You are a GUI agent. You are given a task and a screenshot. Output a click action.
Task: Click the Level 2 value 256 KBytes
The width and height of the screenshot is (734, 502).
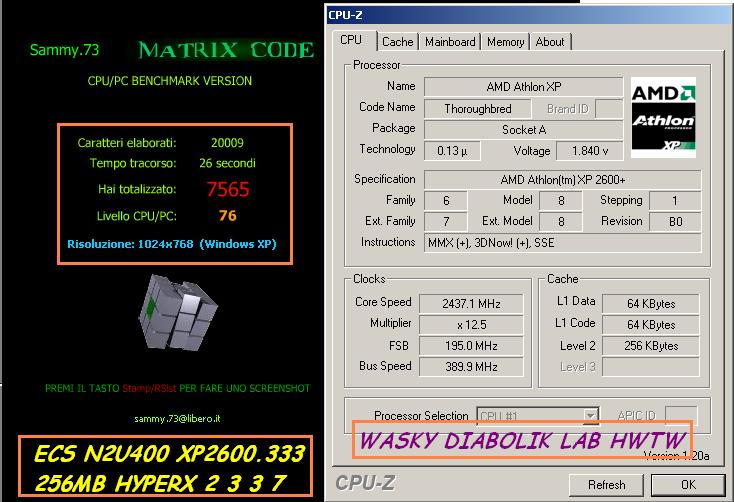coord(651,346)
